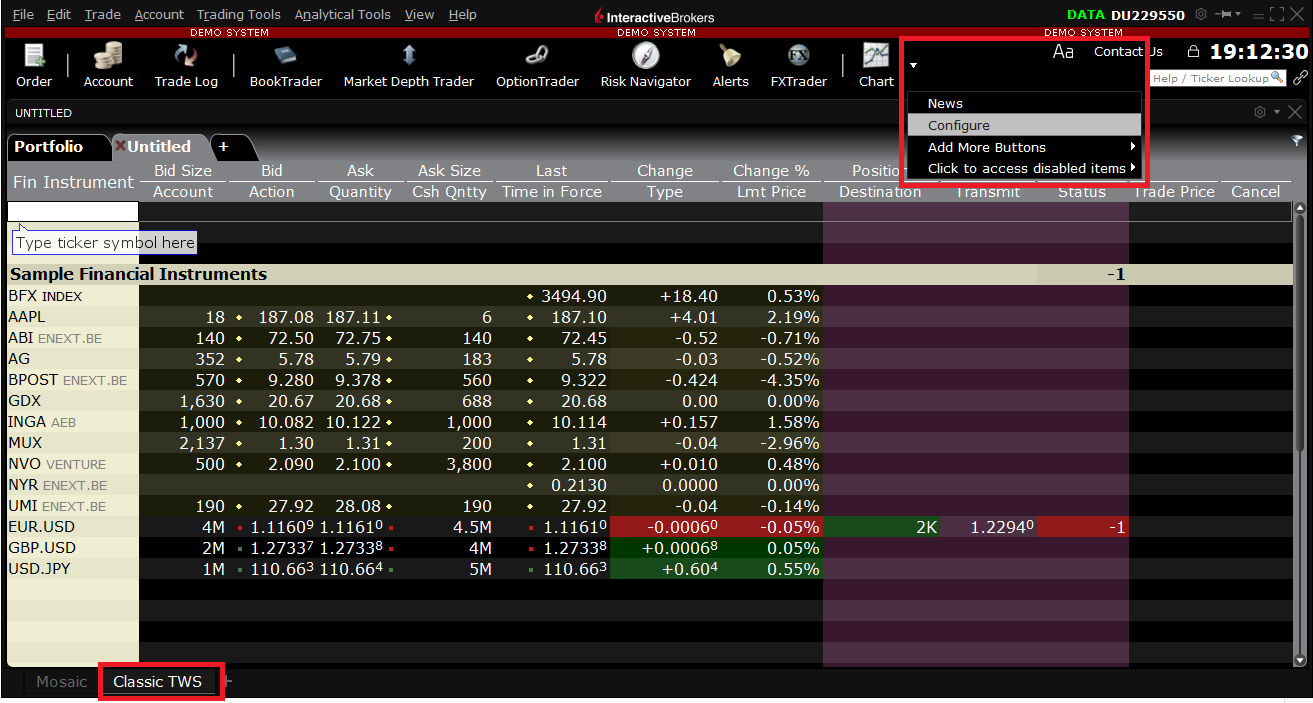Screen dimensions: 1313x703
Task: Open the Trade Log tool
Action: (186, 66)
